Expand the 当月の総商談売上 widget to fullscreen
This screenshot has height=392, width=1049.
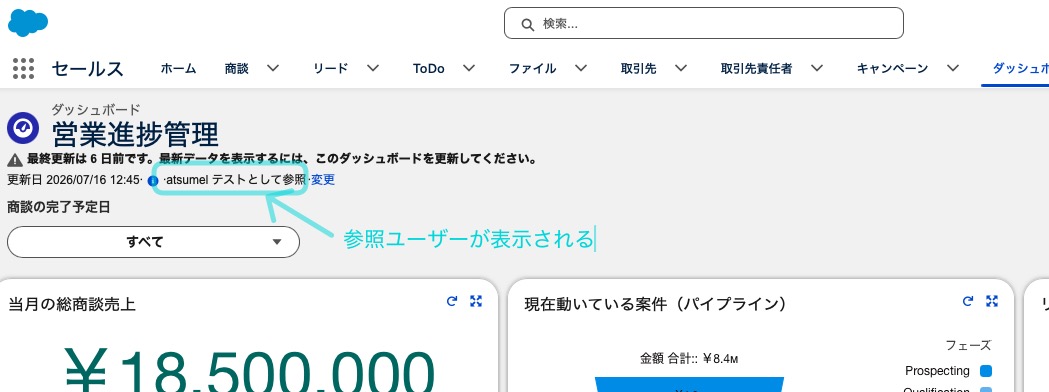(x=476, y=301)
